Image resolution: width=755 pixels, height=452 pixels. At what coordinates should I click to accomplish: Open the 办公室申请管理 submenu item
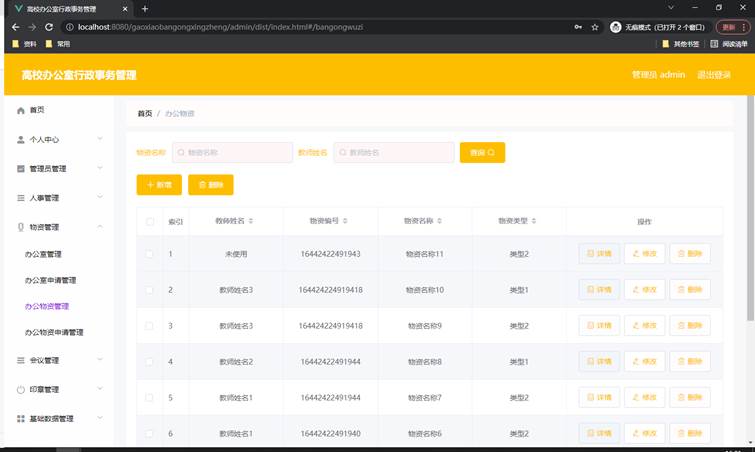(x=51, y=280)
